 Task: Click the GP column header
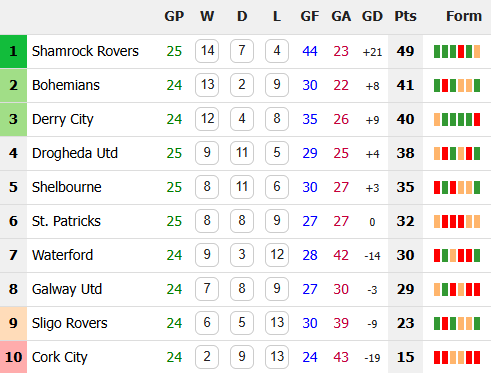(x=174, y=16)
